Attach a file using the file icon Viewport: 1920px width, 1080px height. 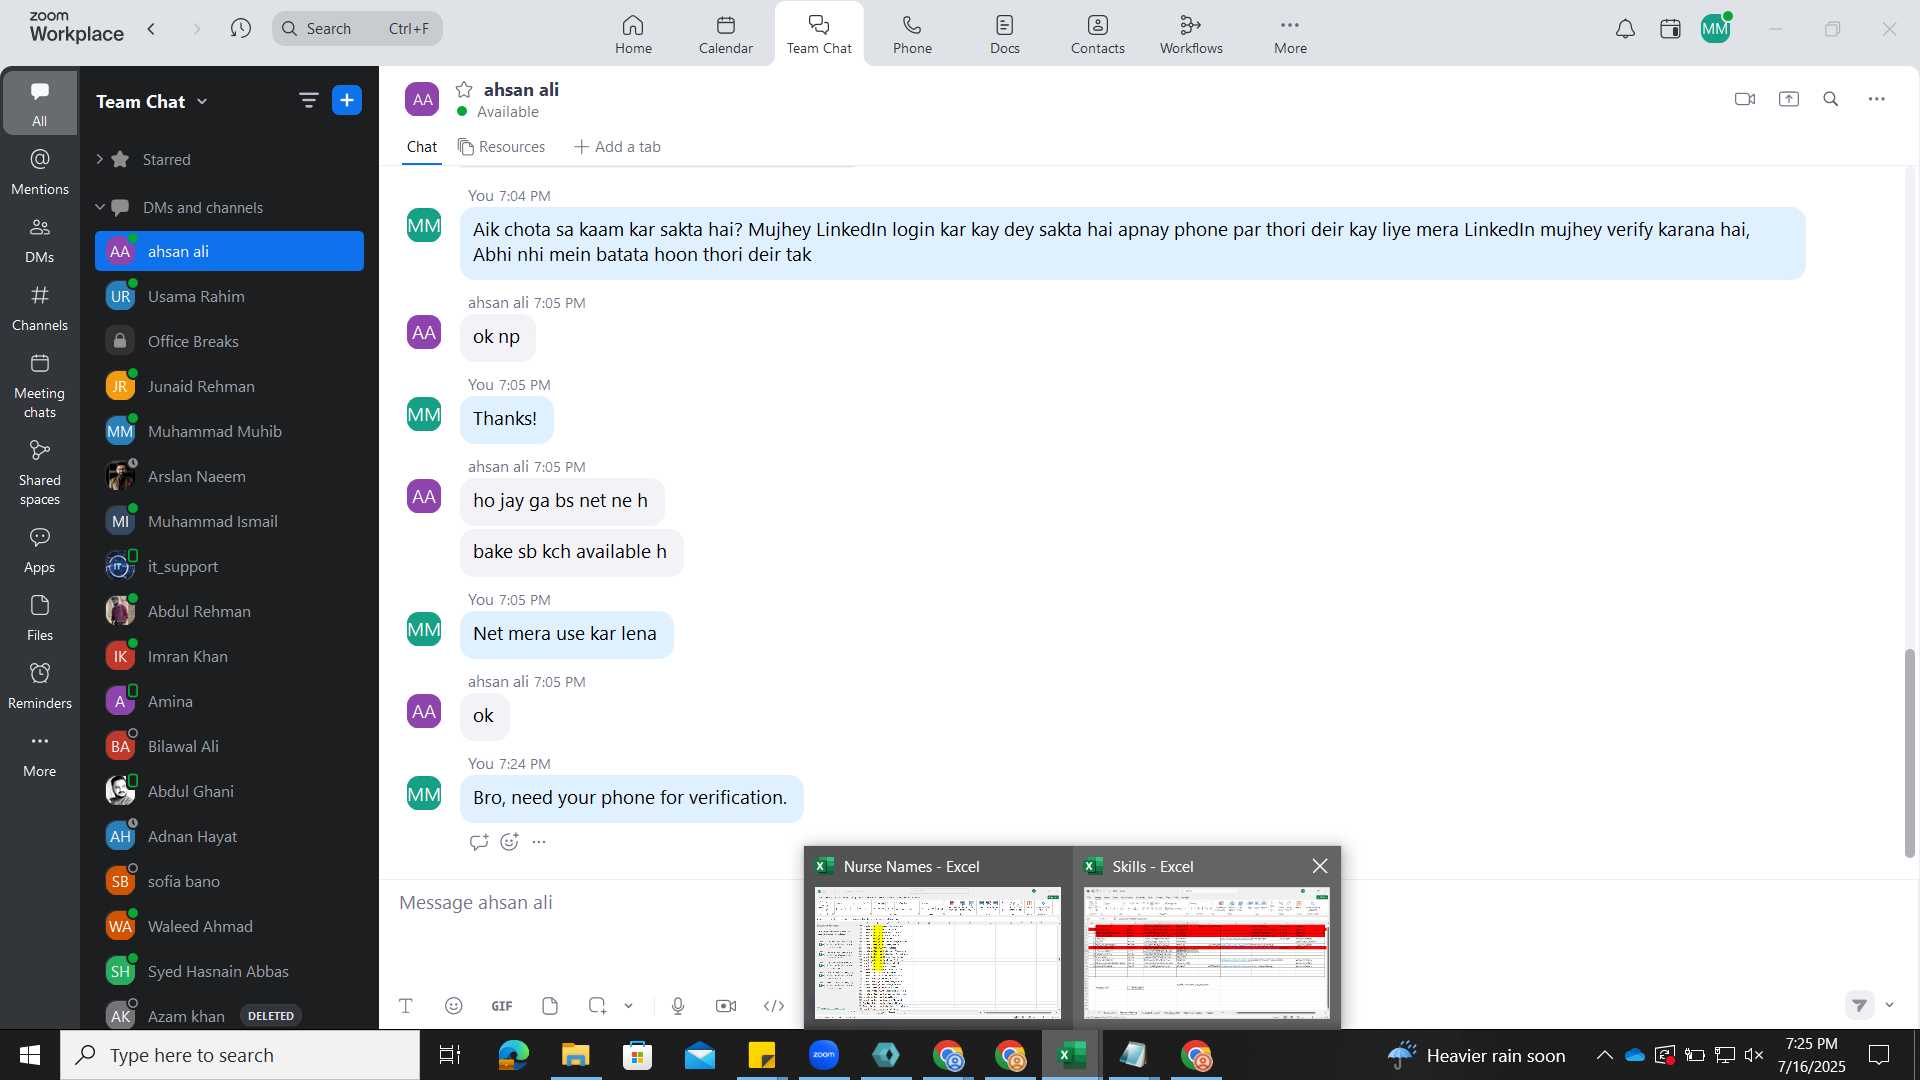tap(550, 1006)
